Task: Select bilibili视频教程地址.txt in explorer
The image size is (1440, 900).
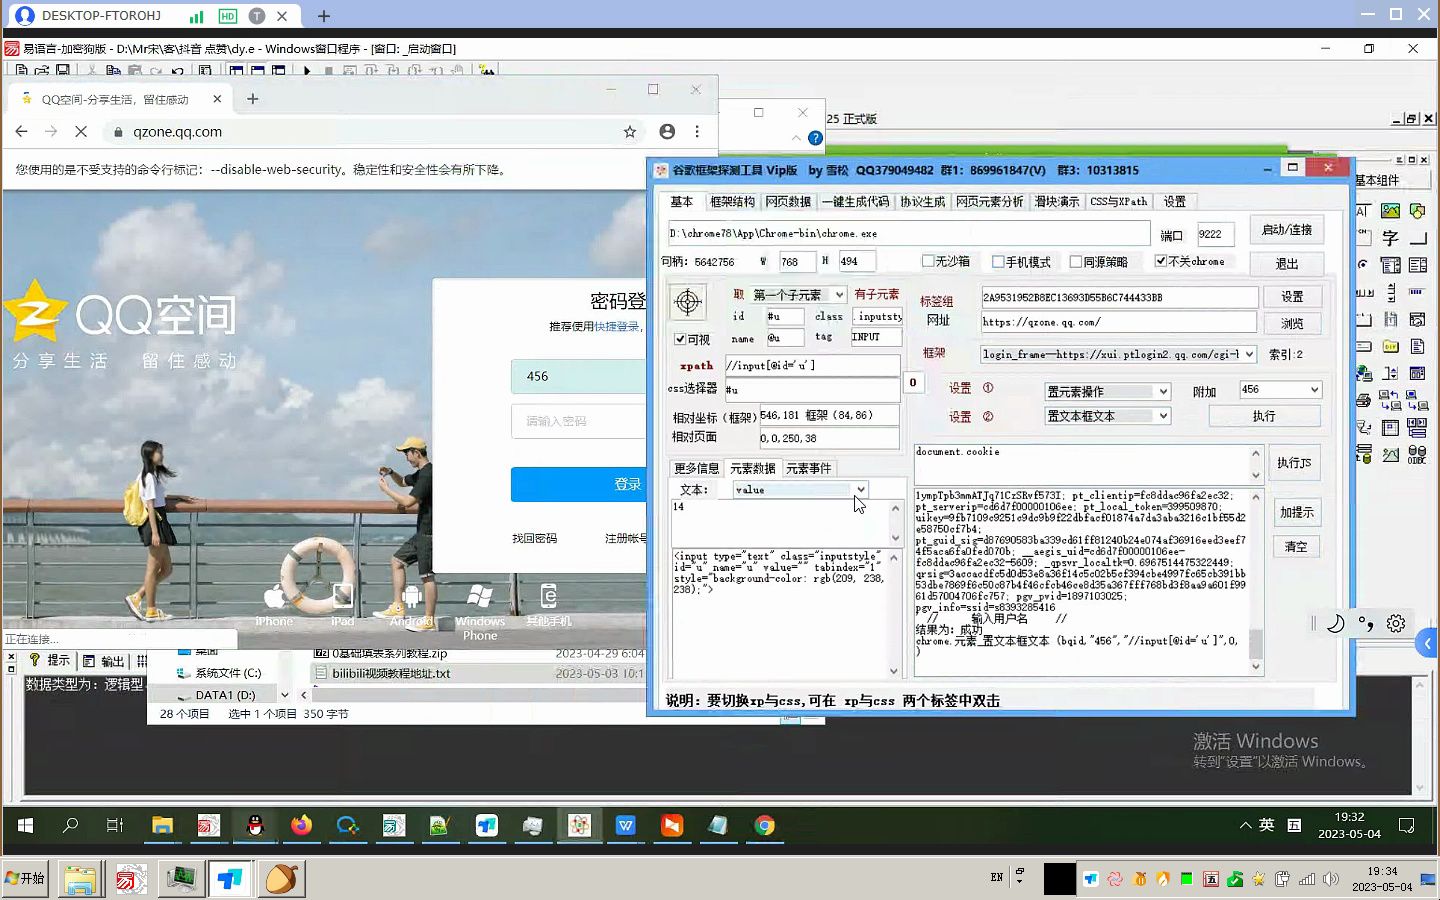Action: pyautogui.click(x=391, y=674)
